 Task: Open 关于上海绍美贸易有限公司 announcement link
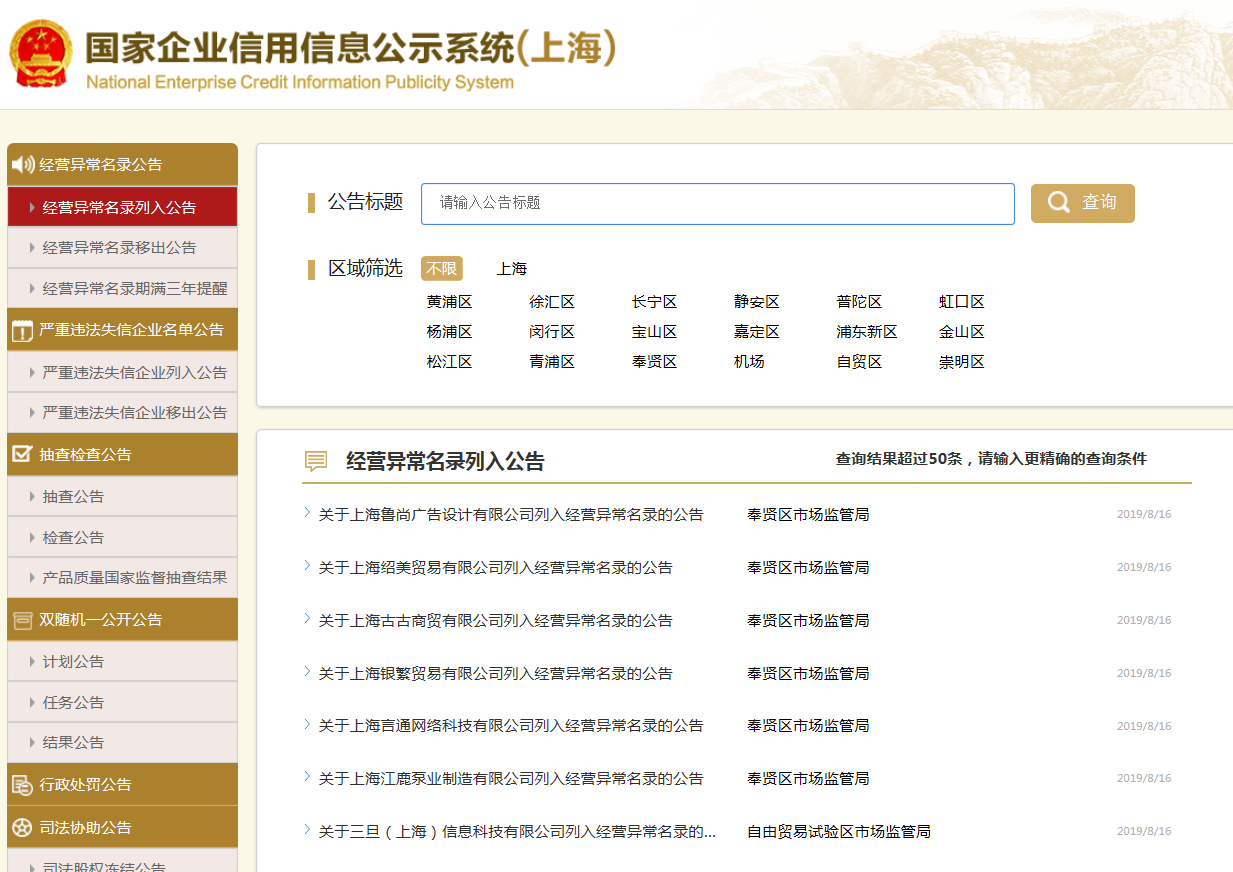(495, 568)
